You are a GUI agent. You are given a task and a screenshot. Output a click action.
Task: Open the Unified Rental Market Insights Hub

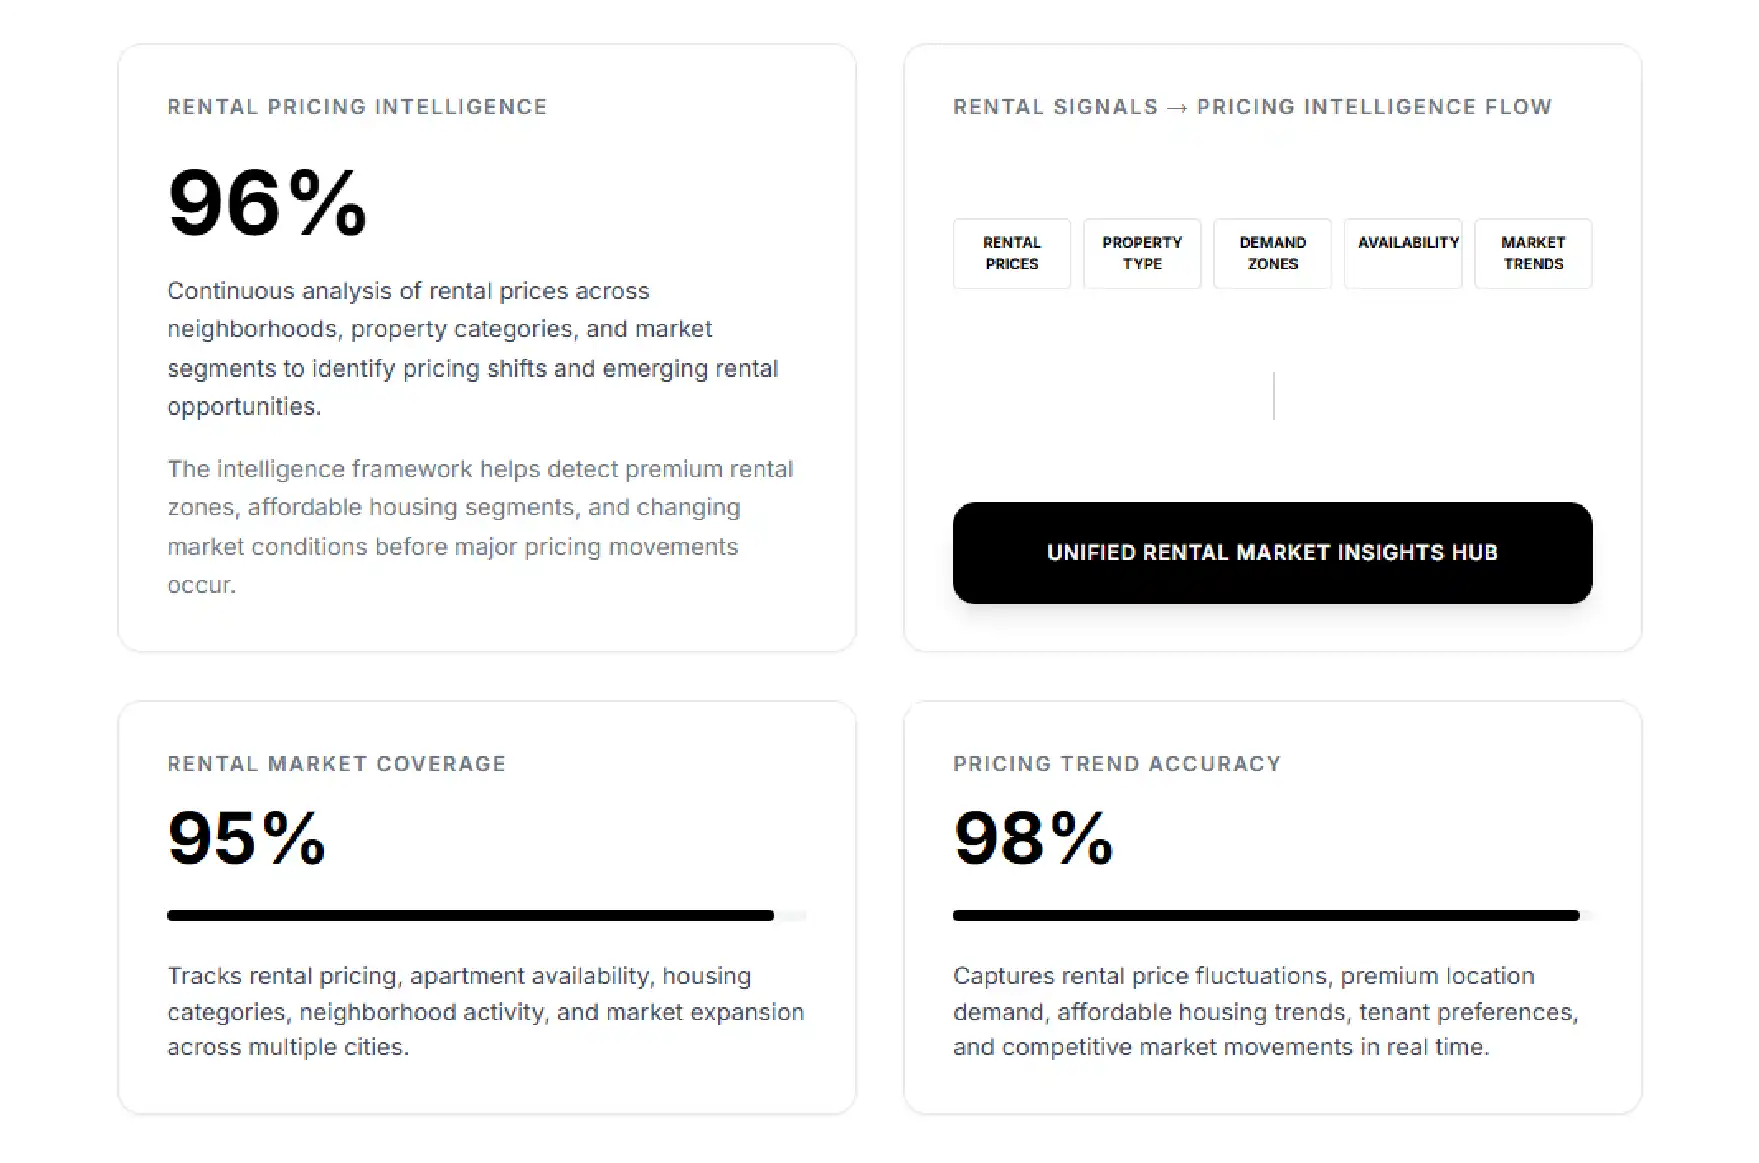coord(1272,552)
